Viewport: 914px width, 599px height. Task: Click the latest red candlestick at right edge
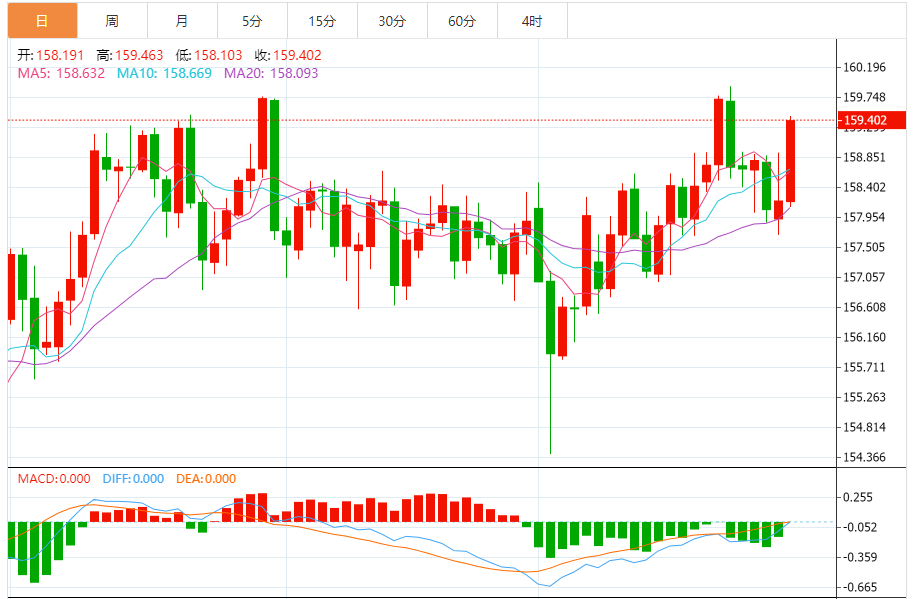(x=790, y=161)
